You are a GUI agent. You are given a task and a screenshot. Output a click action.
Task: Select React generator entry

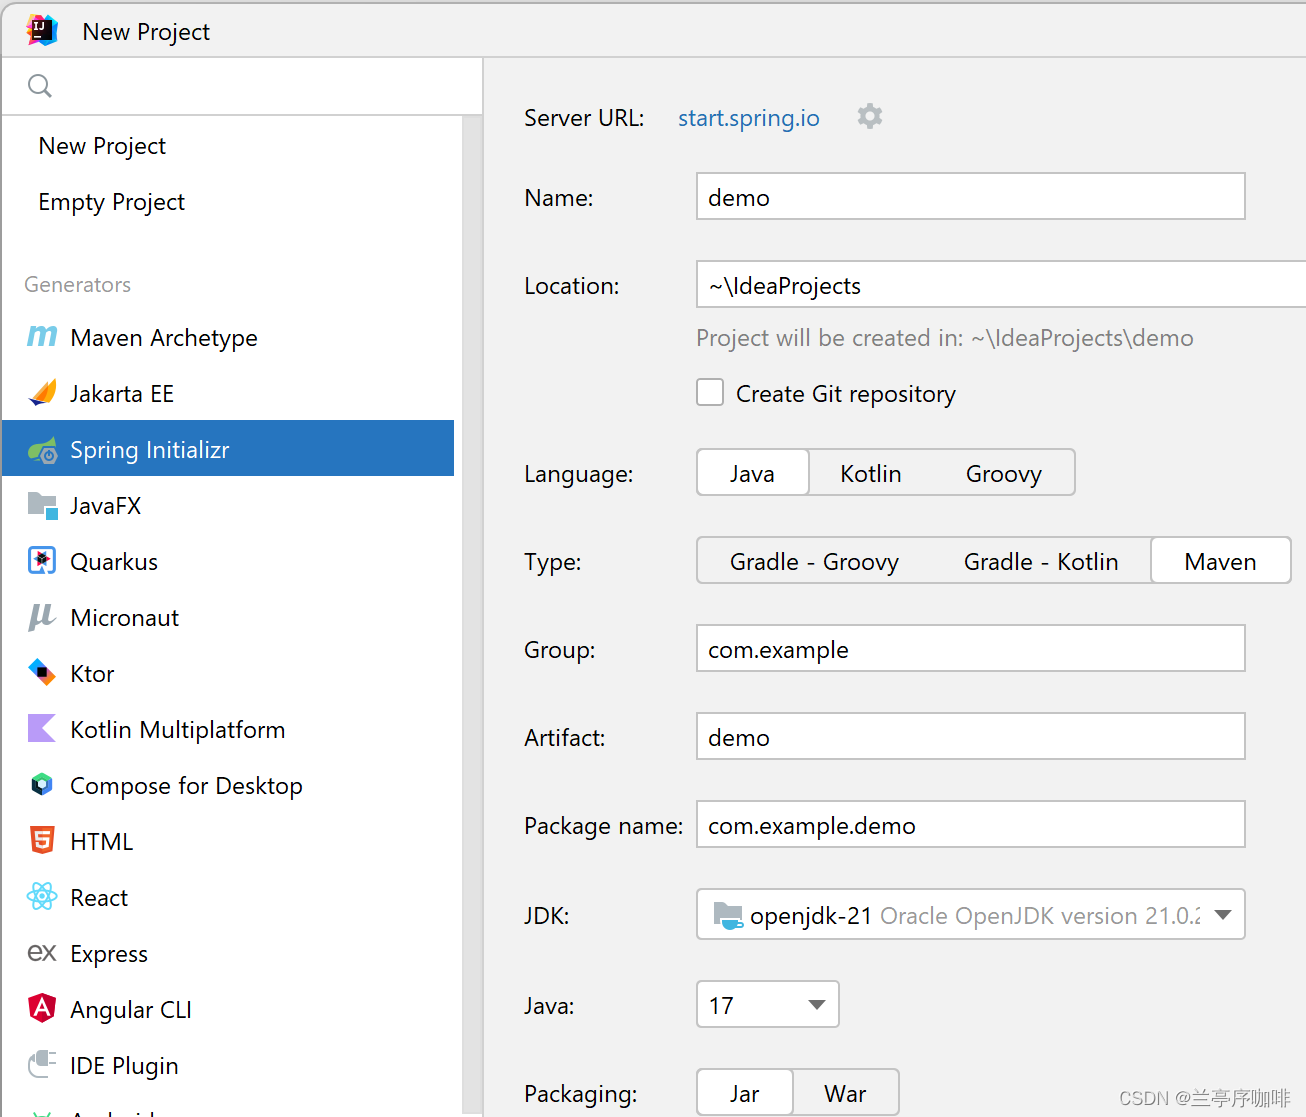click(x=228, y=898)
